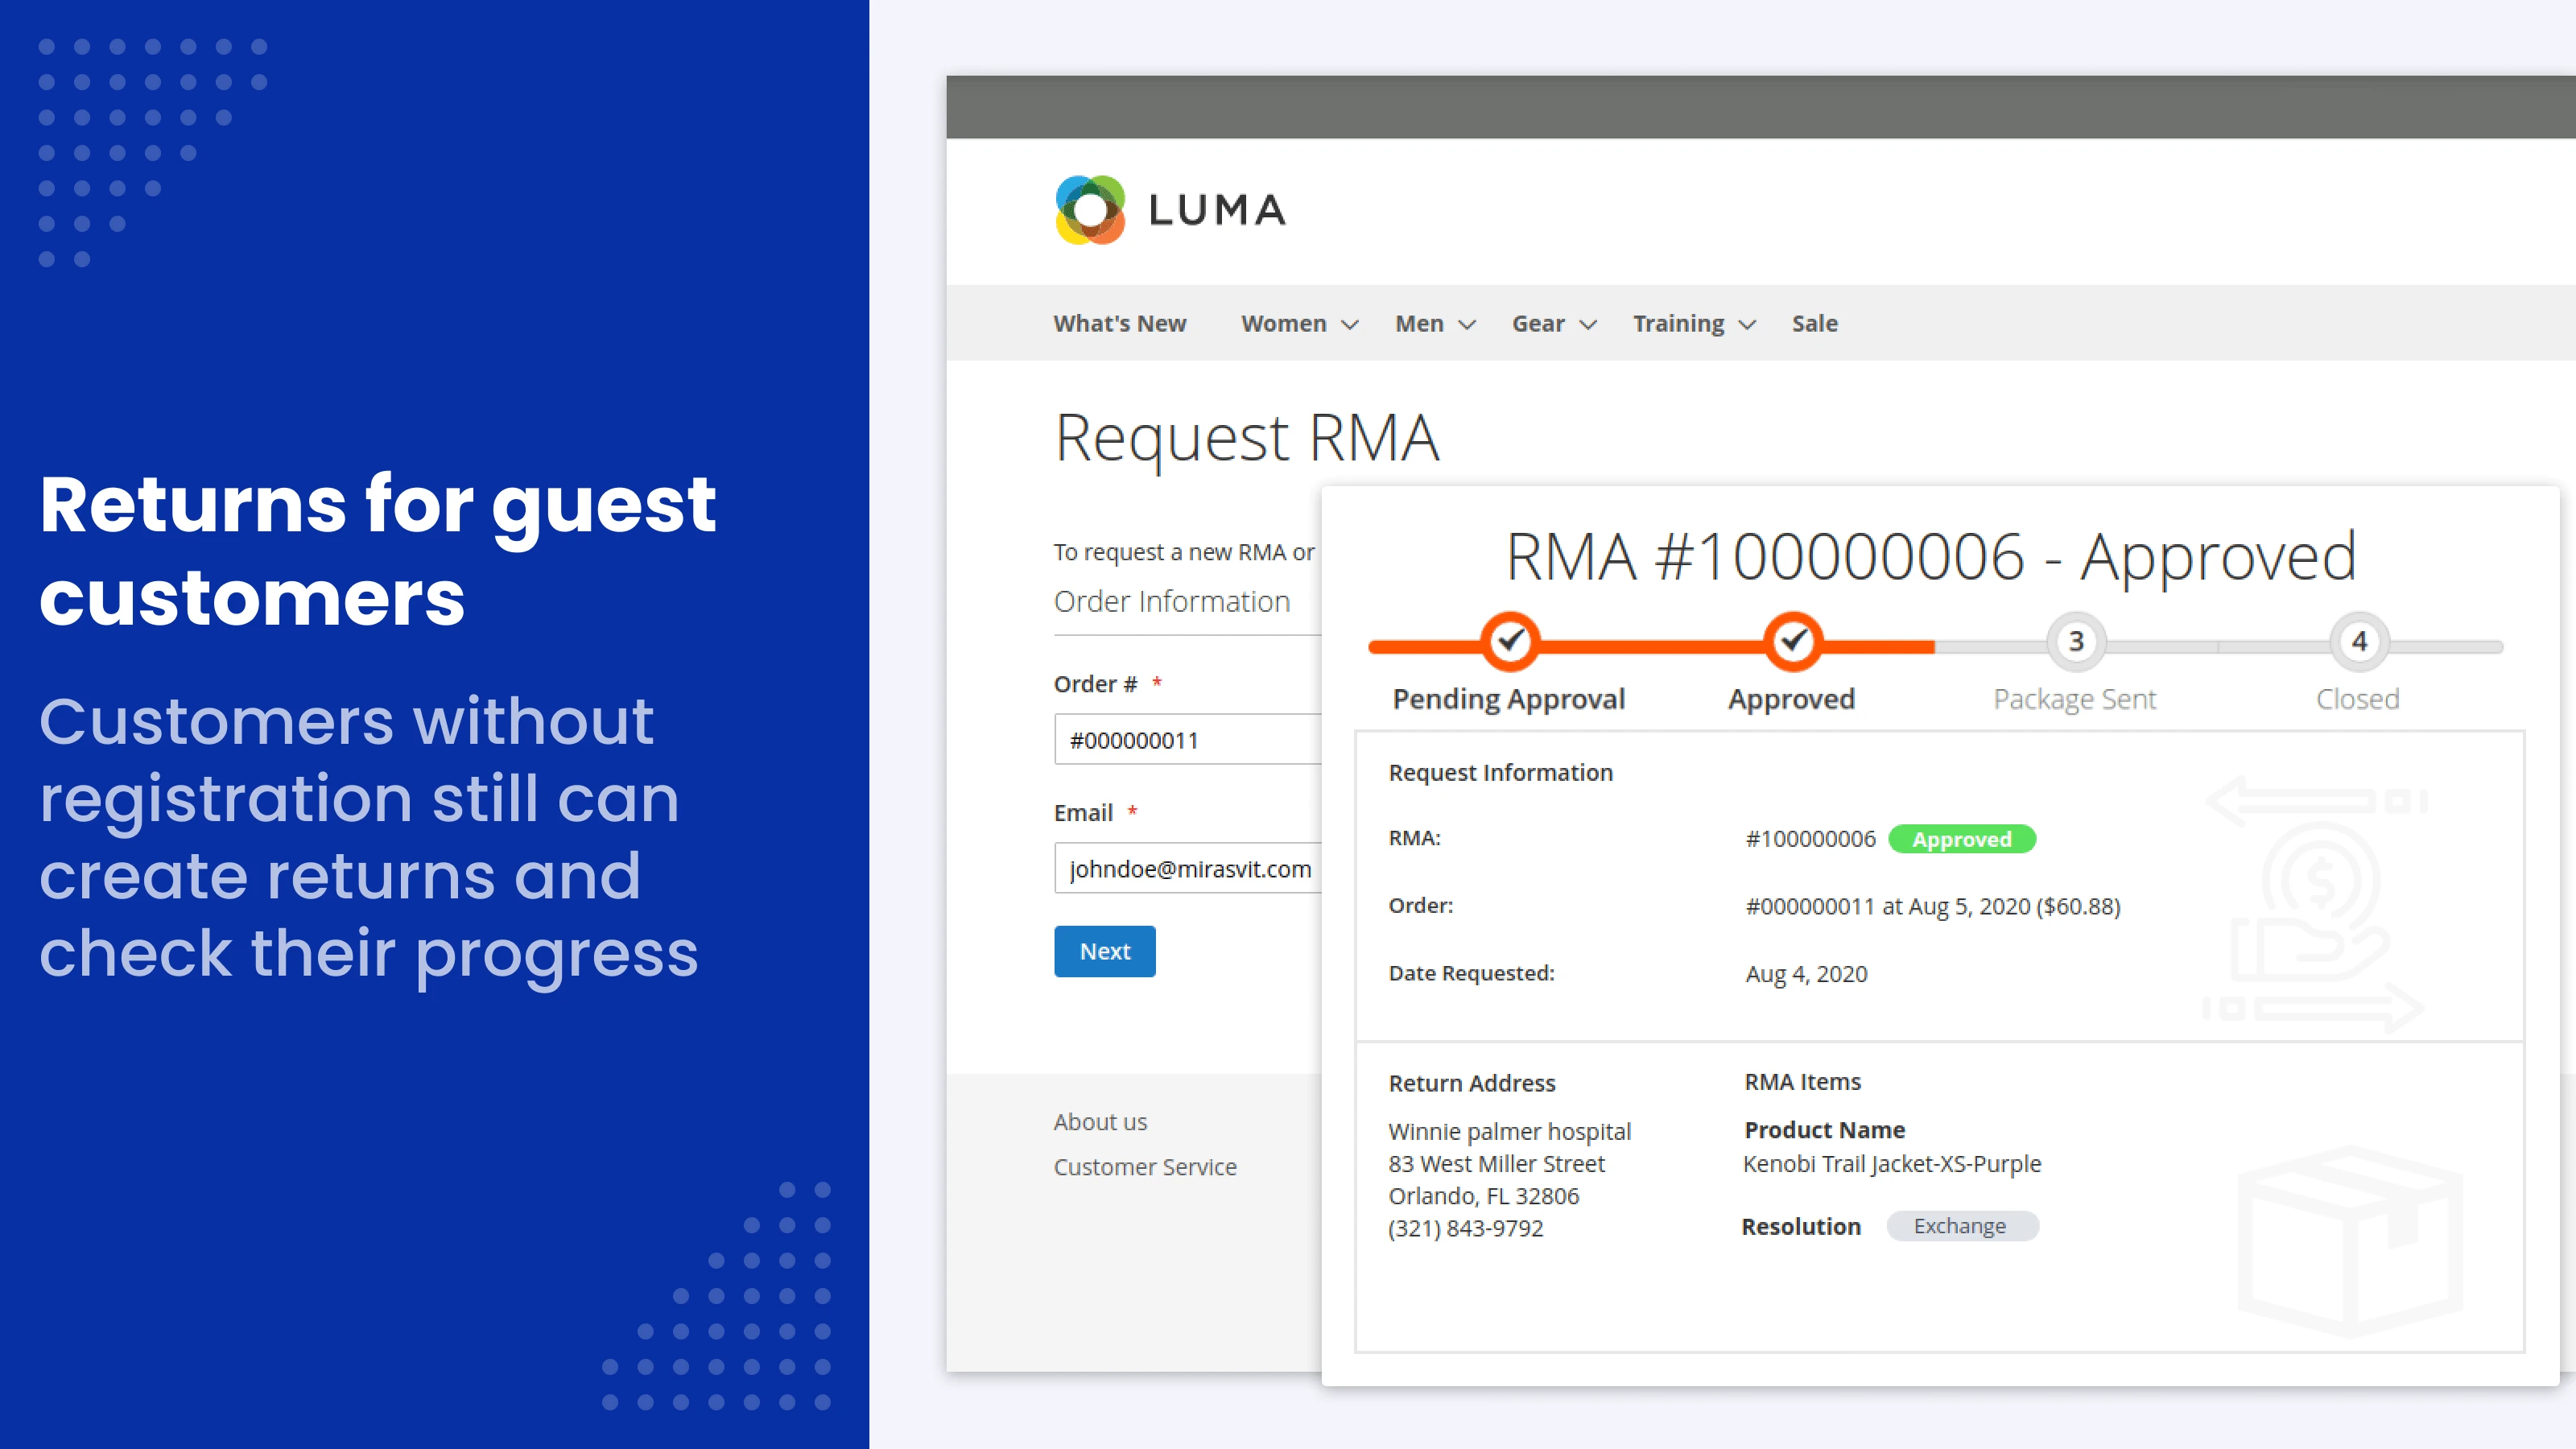Click the Approved step checkmark icon

[x=1791, y=643]
